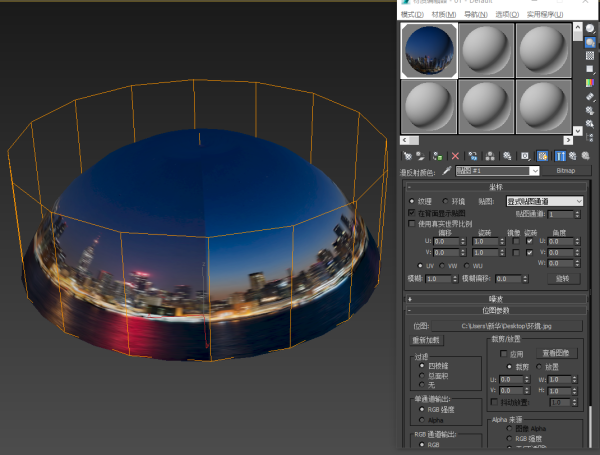
Task: Click the 重新加载 button
Action: [426, 340]
